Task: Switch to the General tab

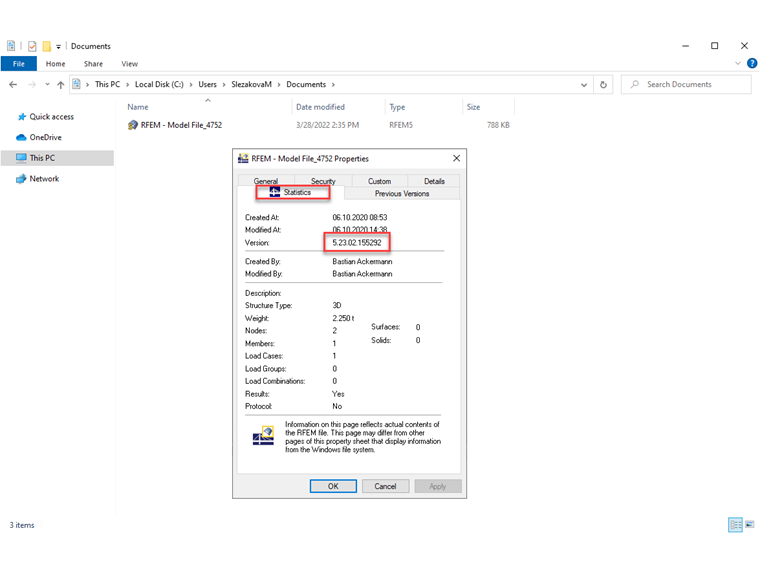Action: (x=266, y=181)
